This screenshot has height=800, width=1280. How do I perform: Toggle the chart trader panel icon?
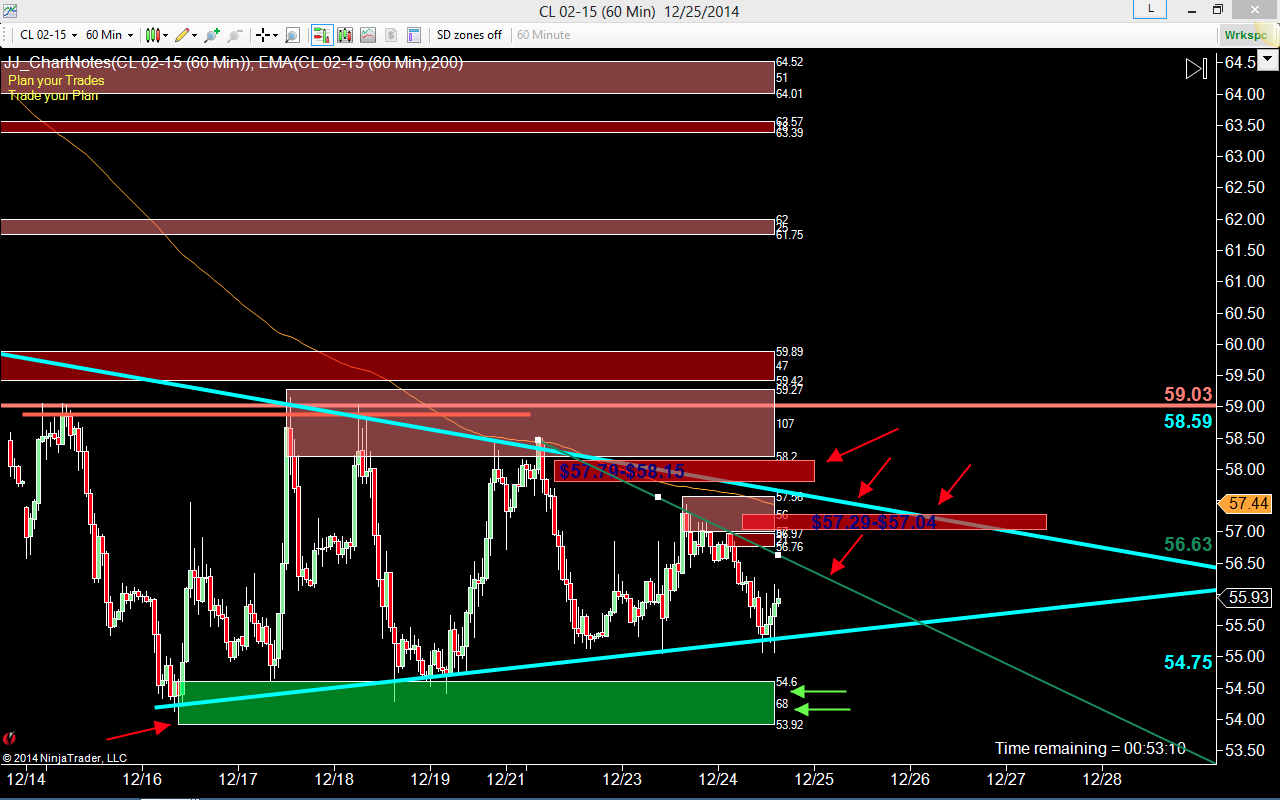(x=322, y=35)
